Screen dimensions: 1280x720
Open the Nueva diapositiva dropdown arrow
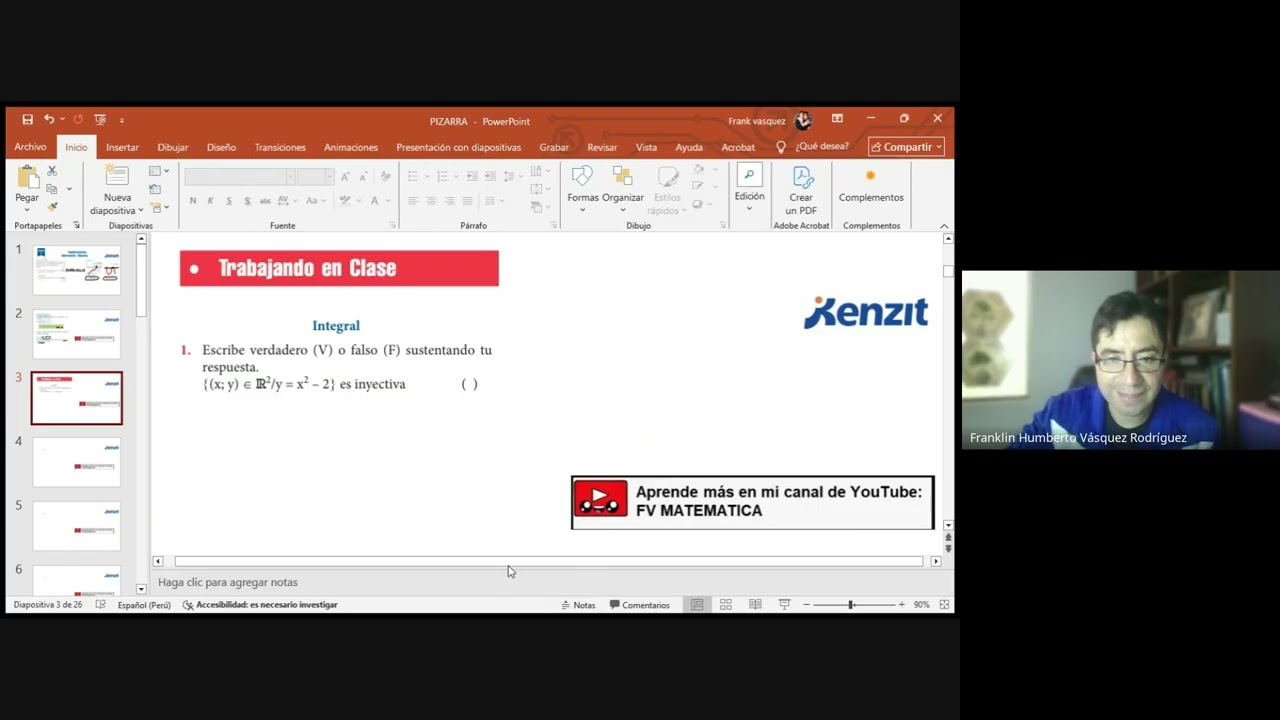[141, 211]
